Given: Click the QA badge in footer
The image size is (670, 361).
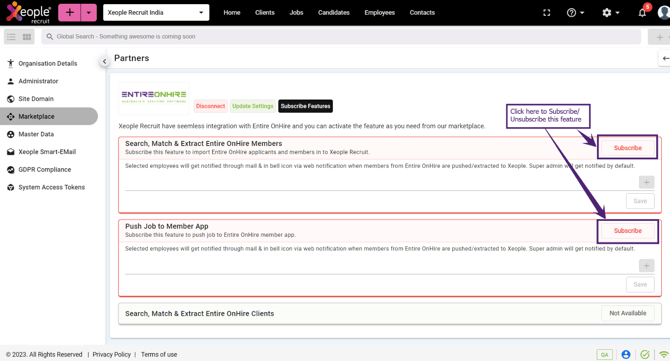Looking at the screenshot, I should pos(605,355).
